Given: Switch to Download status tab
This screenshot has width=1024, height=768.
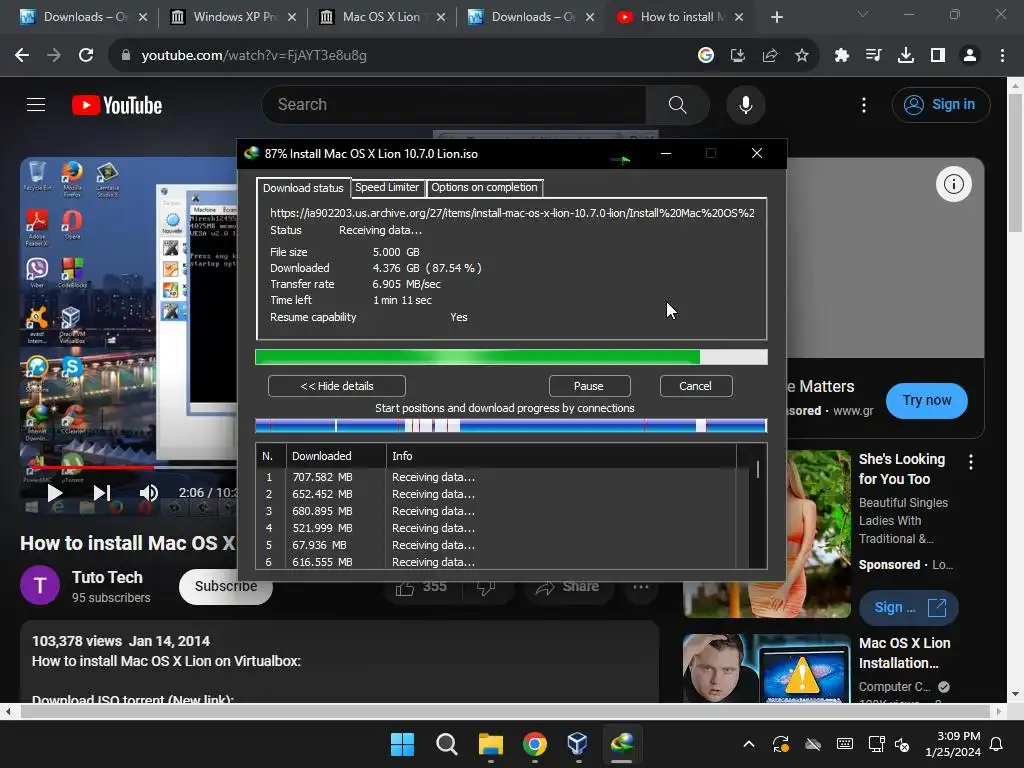Looking at the screenshot, I should [303, 188].
